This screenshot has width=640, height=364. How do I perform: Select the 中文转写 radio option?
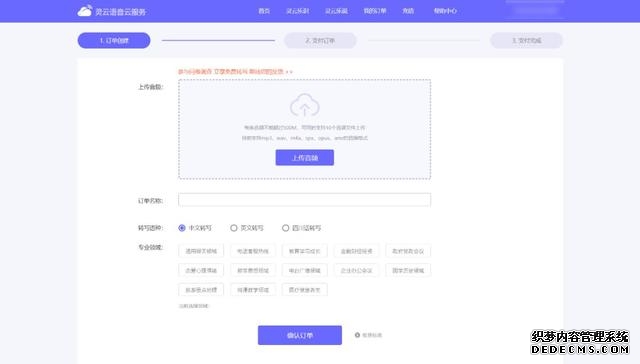tap(182, 228)
